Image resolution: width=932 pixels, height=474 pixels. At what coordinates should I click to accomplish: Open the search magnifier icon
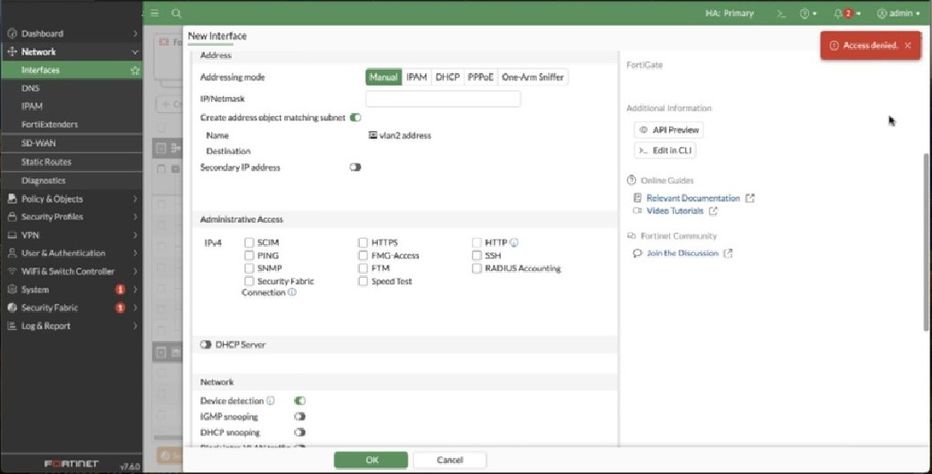point(176,13)
